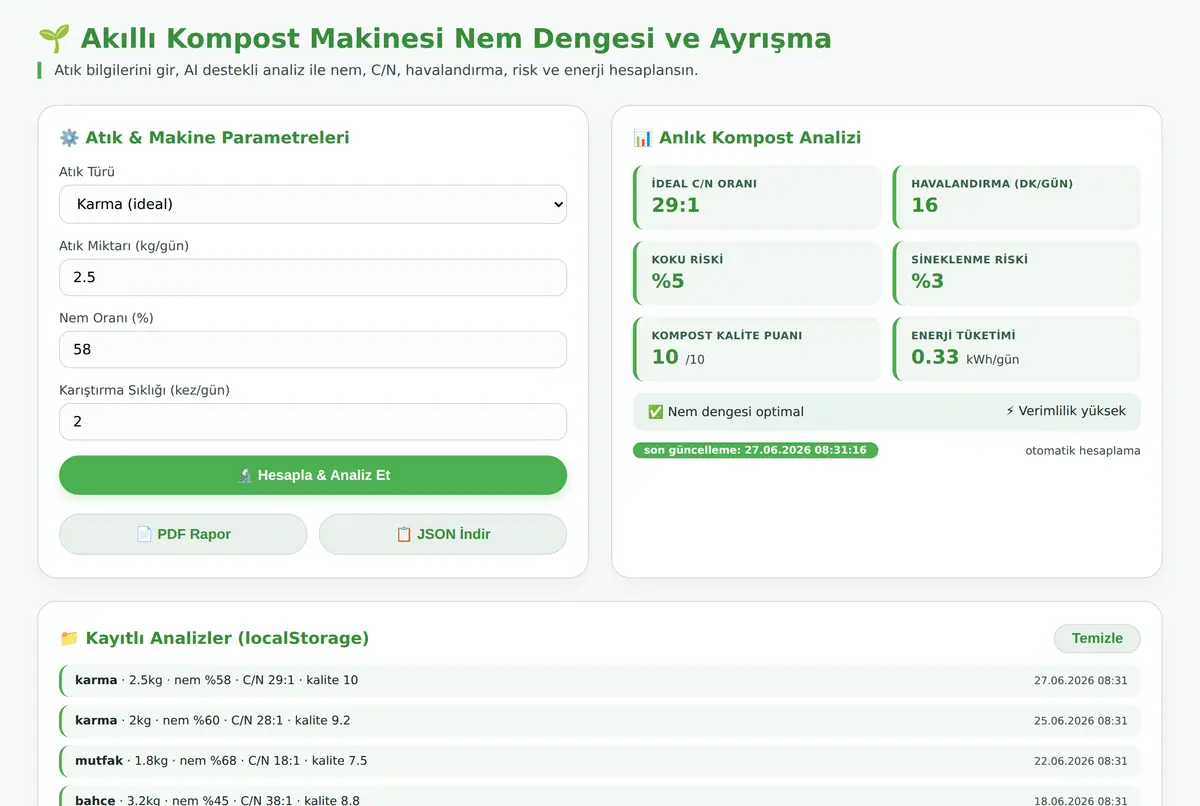Select the Havalandırma (dk/gün) 16 card
1200x806 pixels.
tap(1017, 197)
